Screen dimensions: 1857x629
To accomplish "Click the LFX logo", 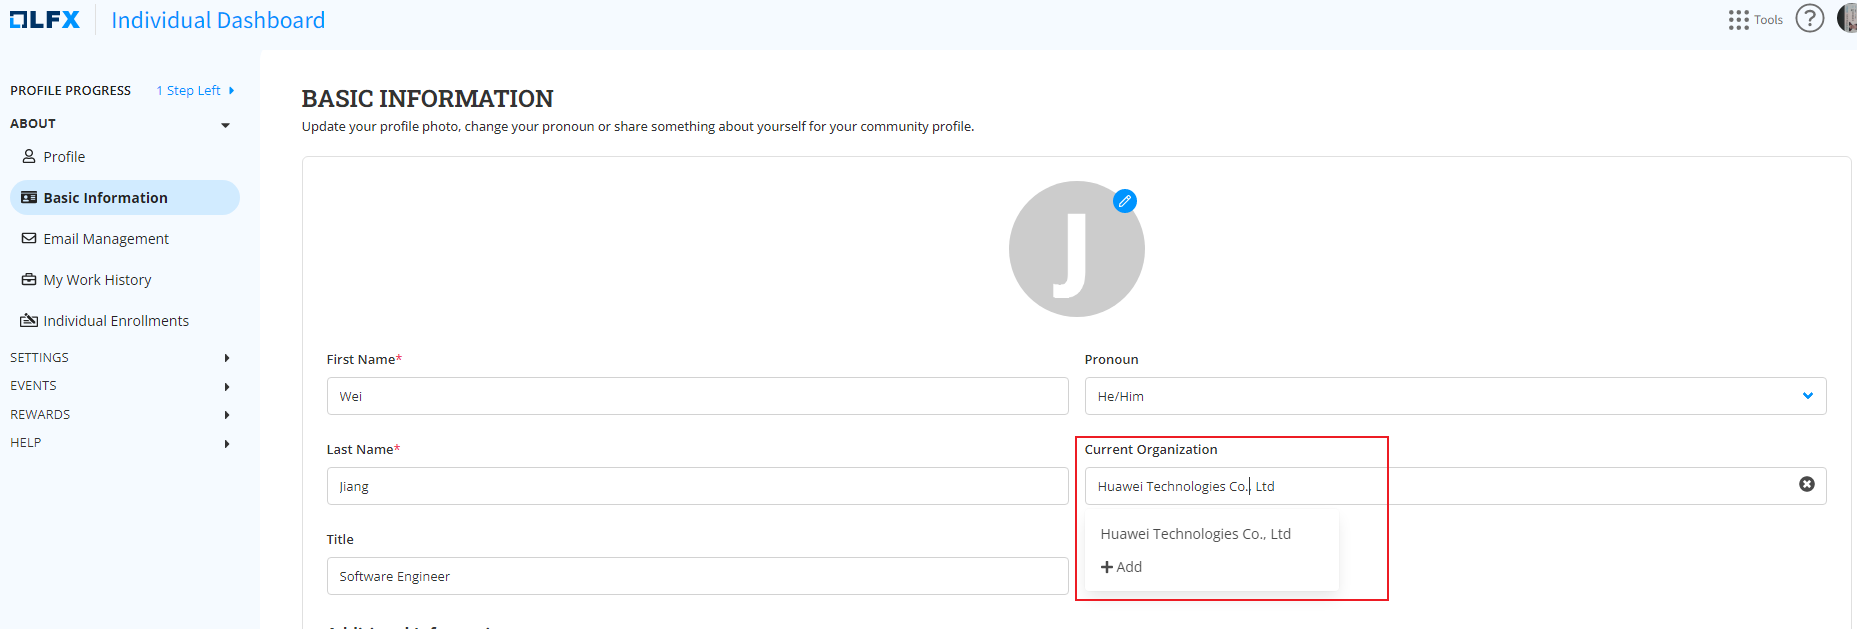I will pos(45,20).
